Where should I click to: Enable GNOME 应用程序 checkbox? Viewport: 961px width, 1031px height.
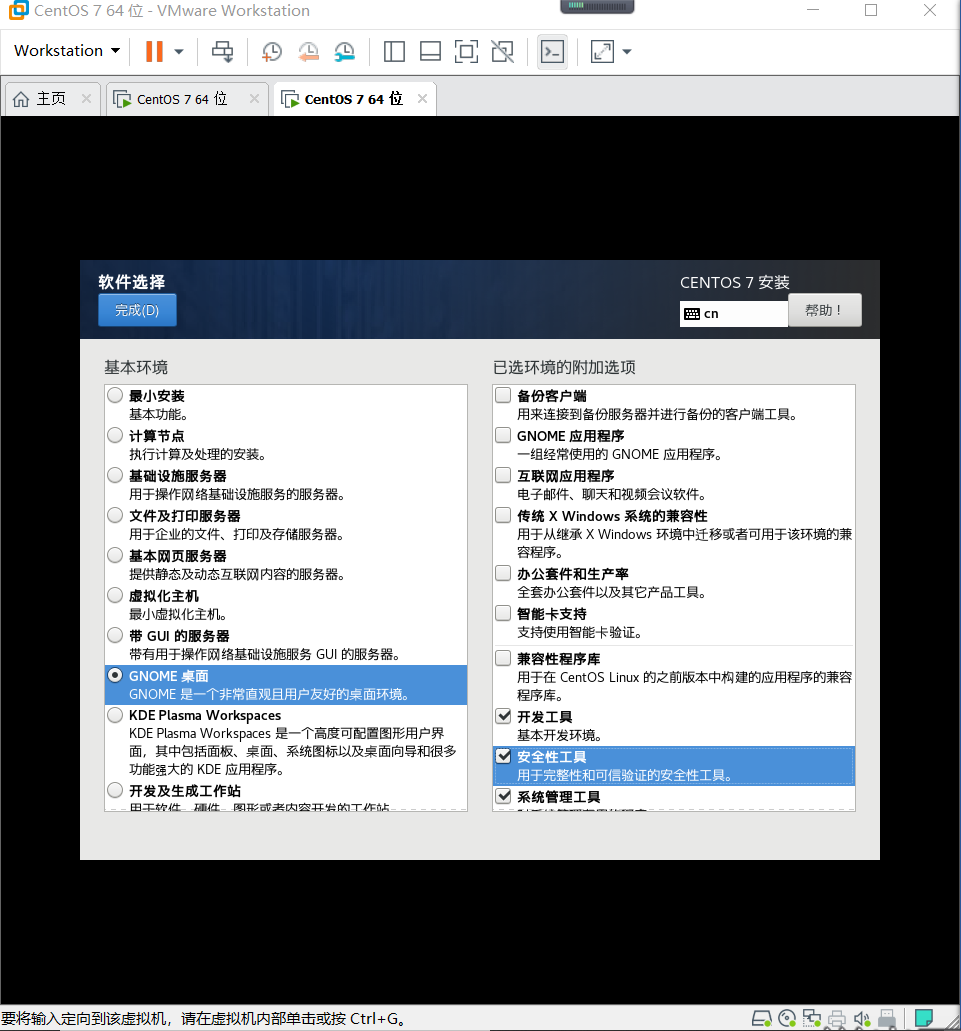[x=503, y=435]
